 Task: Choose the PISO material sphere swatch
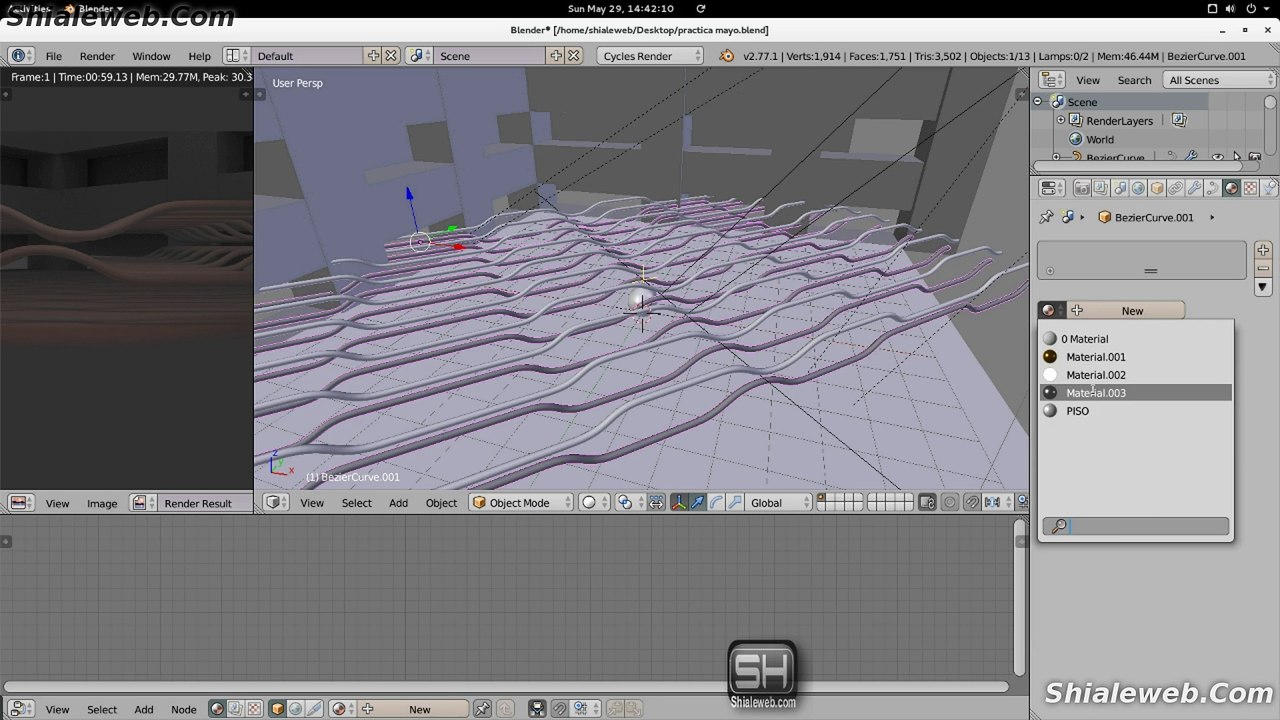(1050, 411)
